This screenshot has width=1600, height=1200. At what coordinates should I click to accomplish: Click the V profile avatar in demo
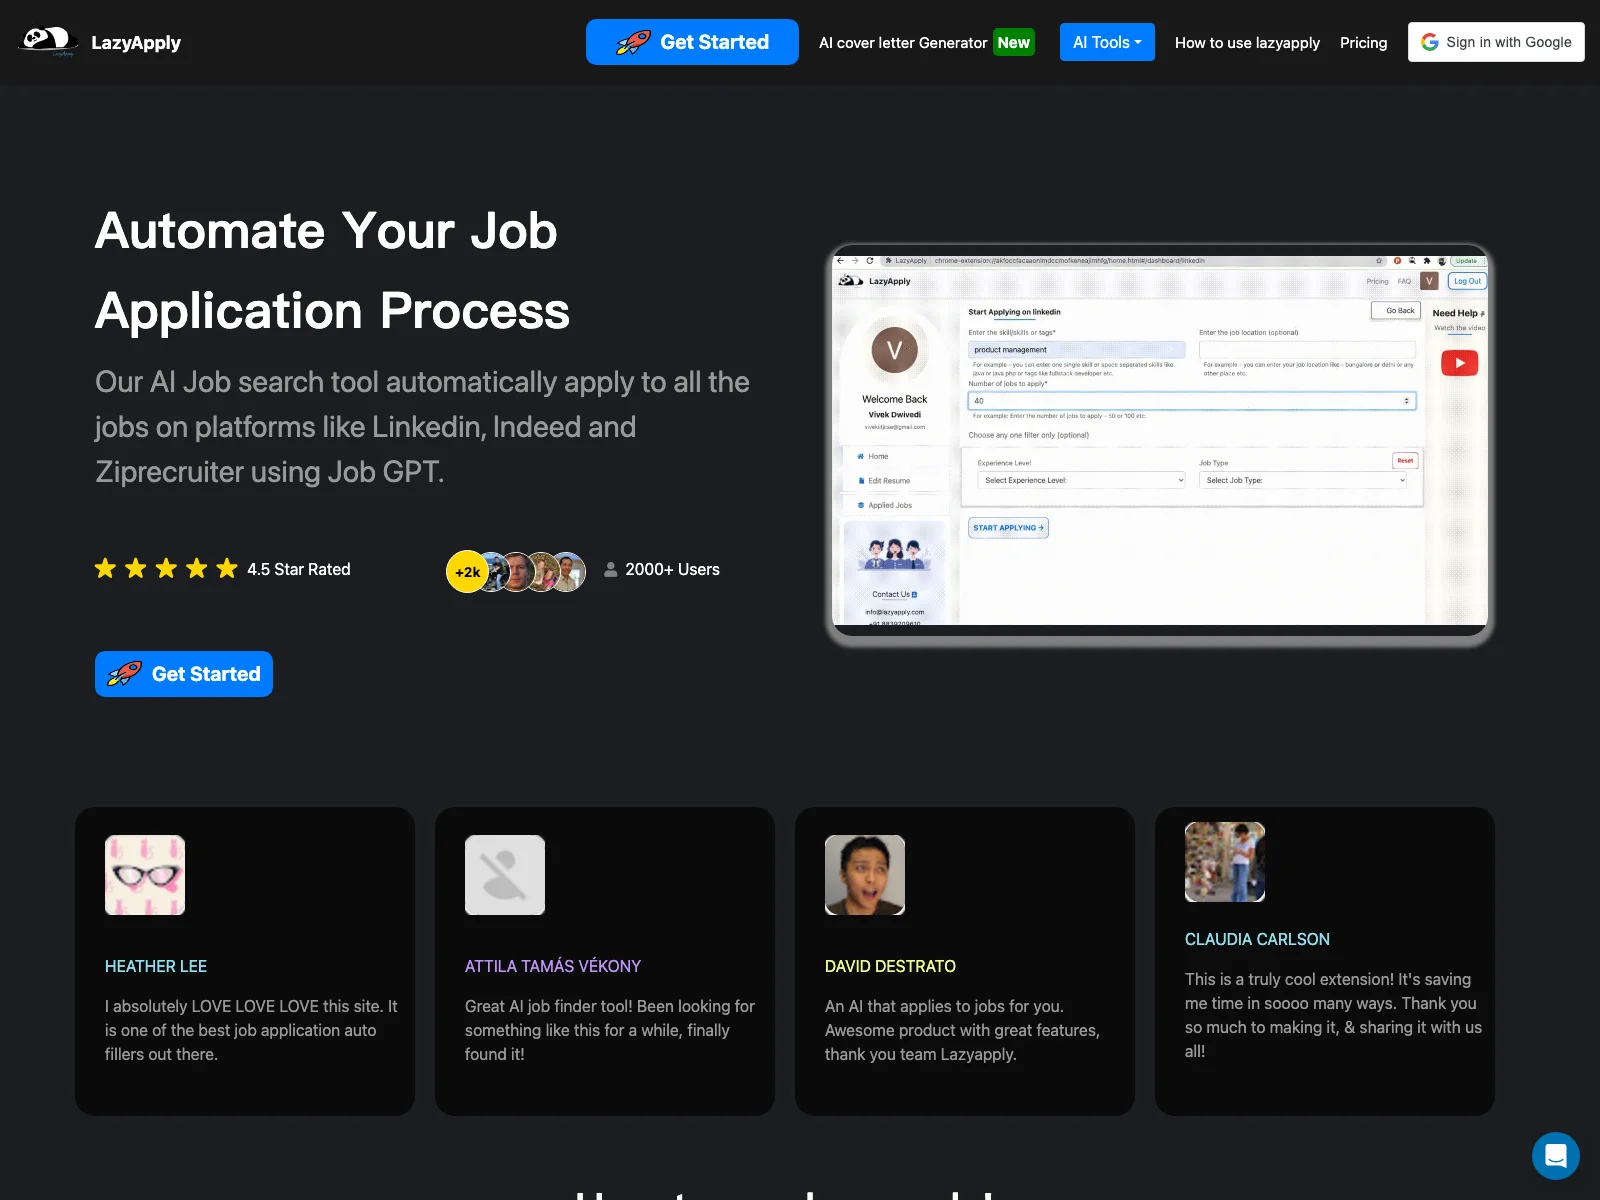tap(894, 350)
